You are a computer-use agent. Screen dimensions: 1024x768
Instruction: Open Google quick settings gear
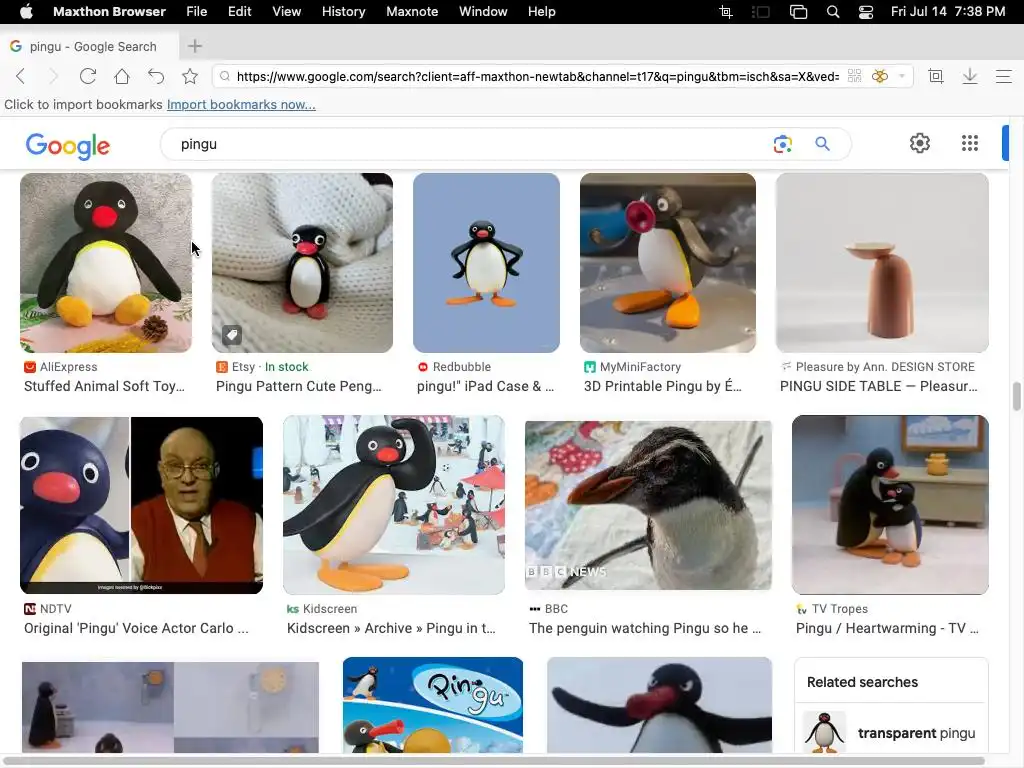tap(920, 143)
